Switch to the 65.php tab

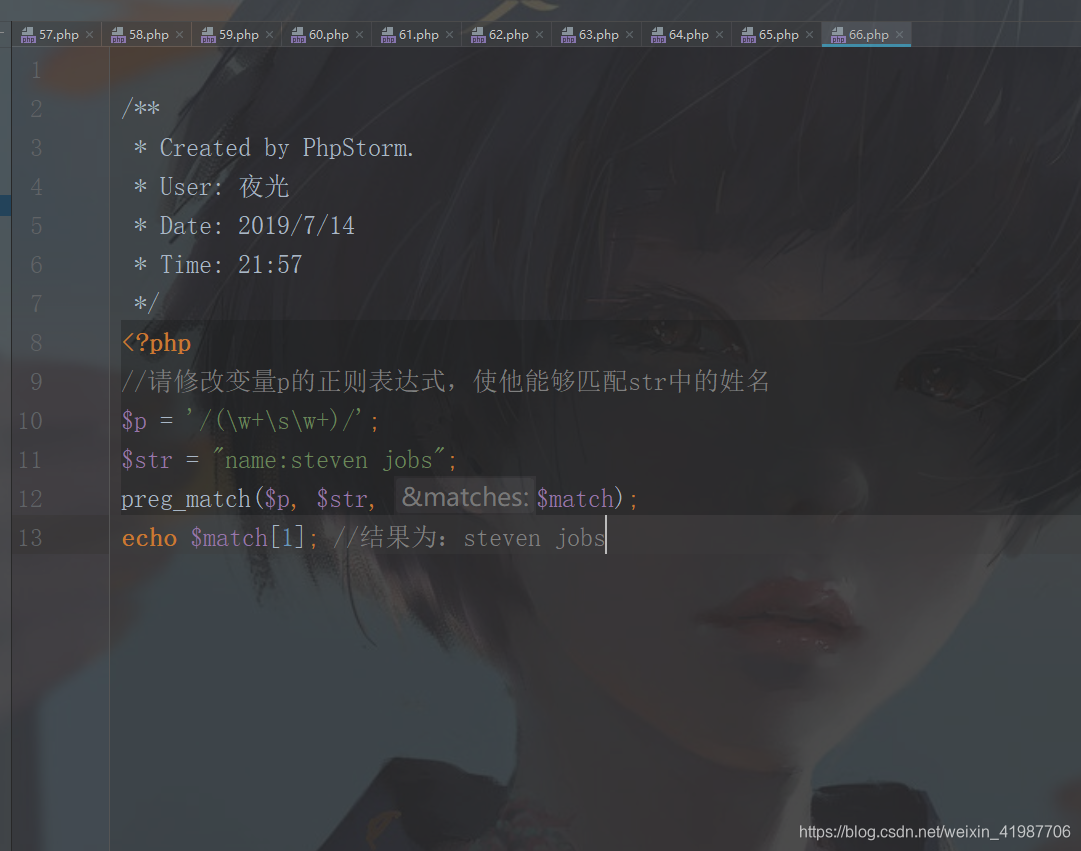click(778, 34)
